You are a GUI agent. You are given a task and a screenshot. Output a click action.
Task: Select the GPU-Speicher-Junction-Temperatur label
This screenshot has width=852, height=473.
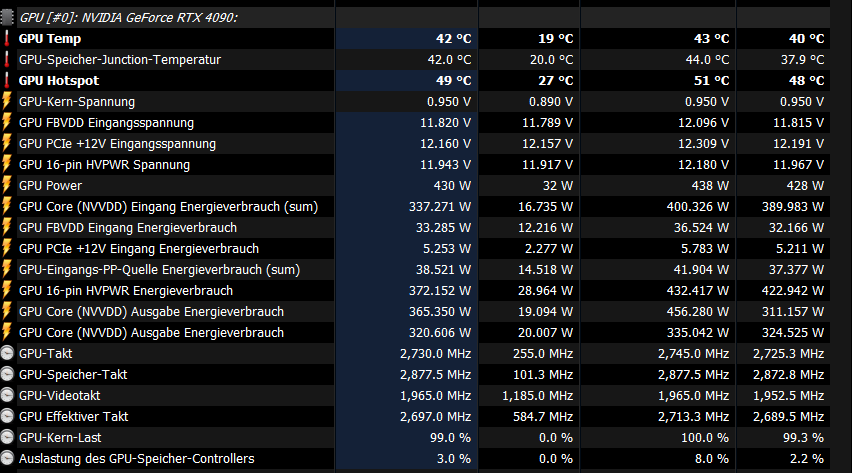point(120,60)
